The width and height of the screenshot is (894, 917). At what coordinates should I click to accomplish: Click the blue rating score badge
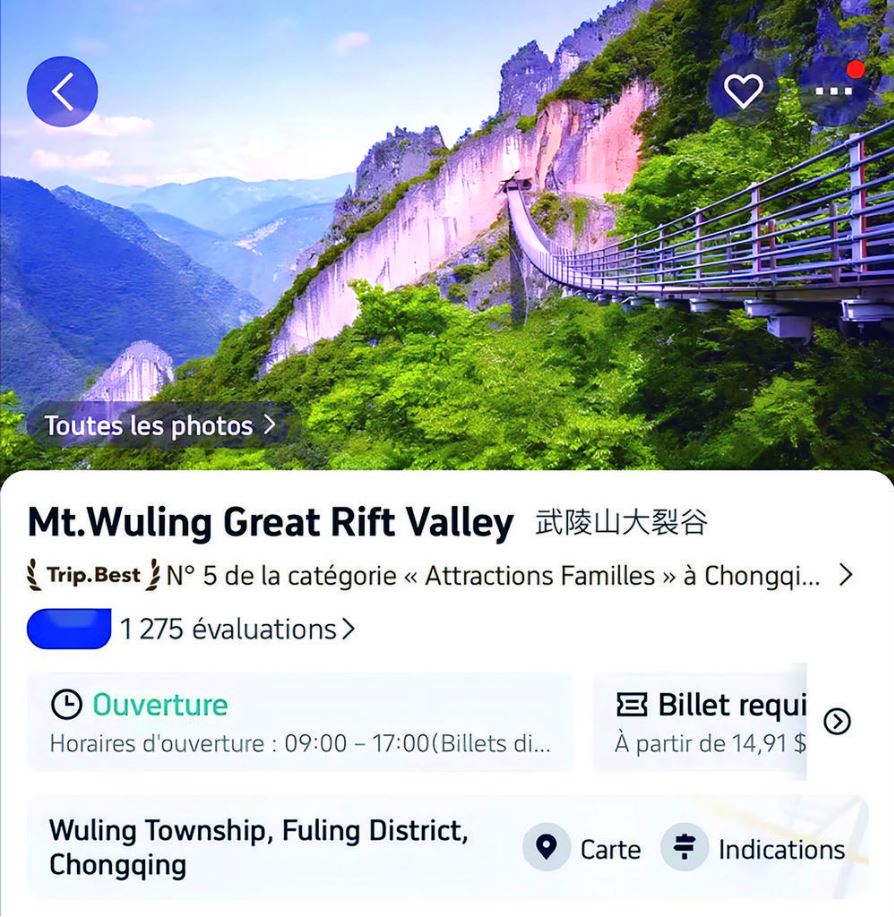(69, 629)
